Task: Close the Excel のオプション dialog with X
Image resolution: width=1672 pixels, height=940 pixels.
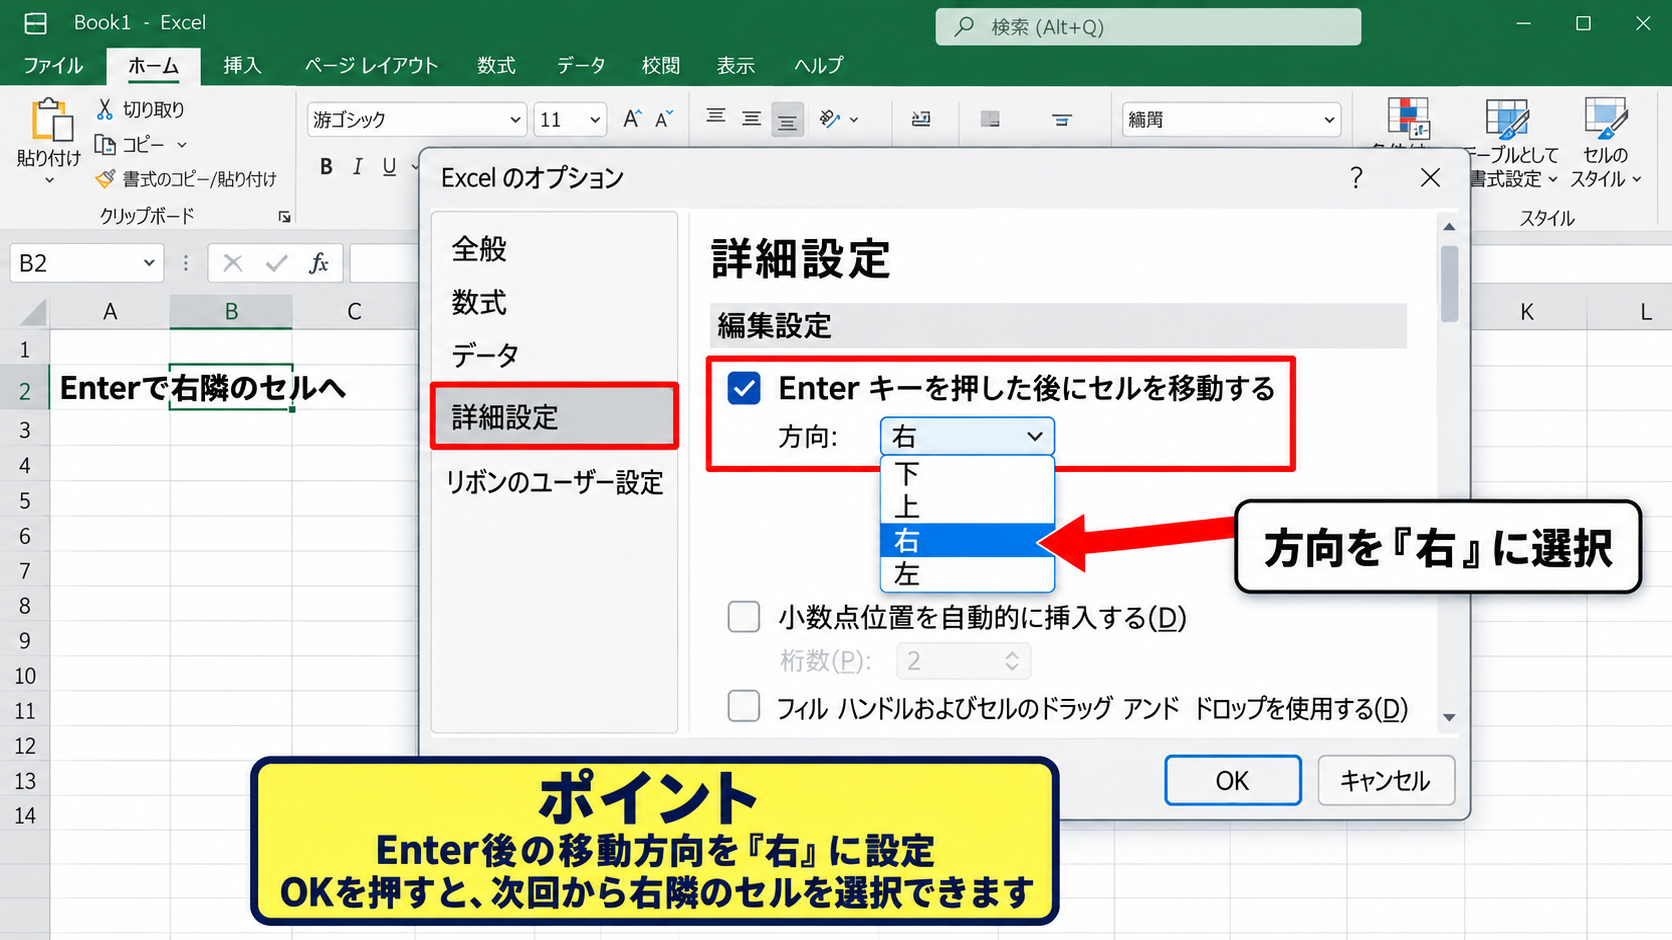Action: pos(1430,178)
